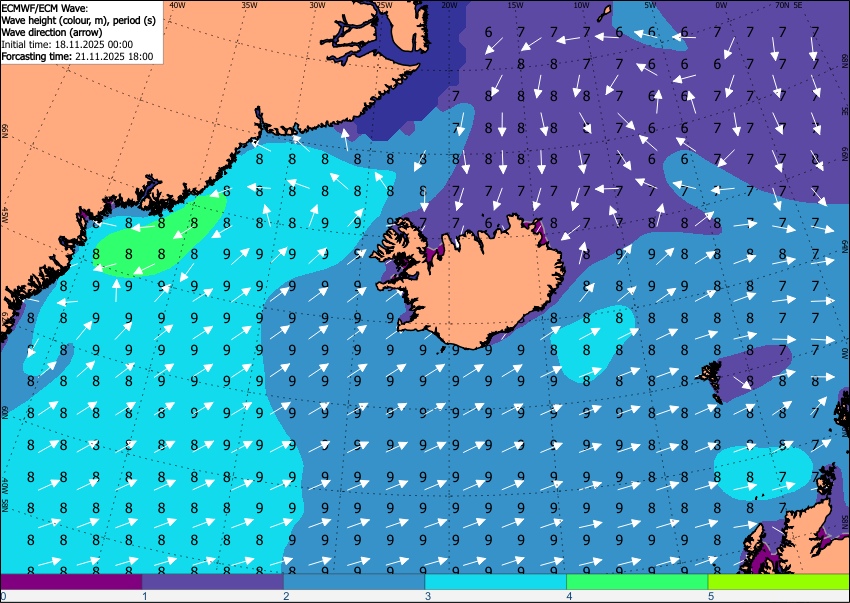Click the '70N' latitude label
The image size is (850, 603).
coord(782,5)
